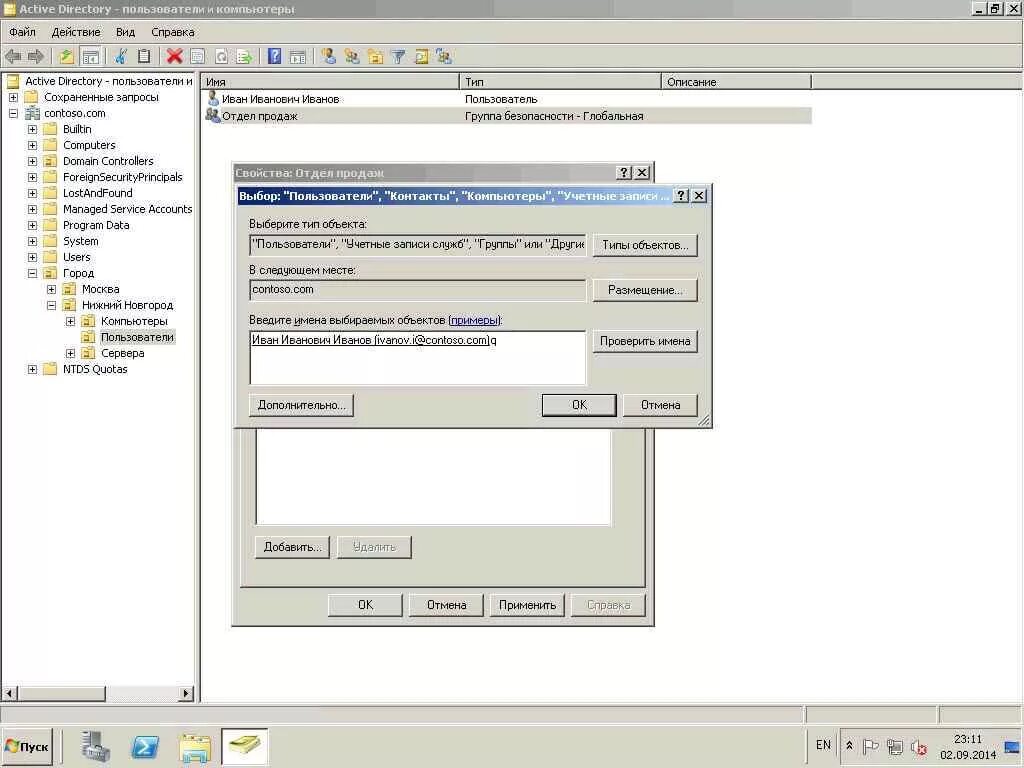Expand the Builtin container

click(32, 129)
